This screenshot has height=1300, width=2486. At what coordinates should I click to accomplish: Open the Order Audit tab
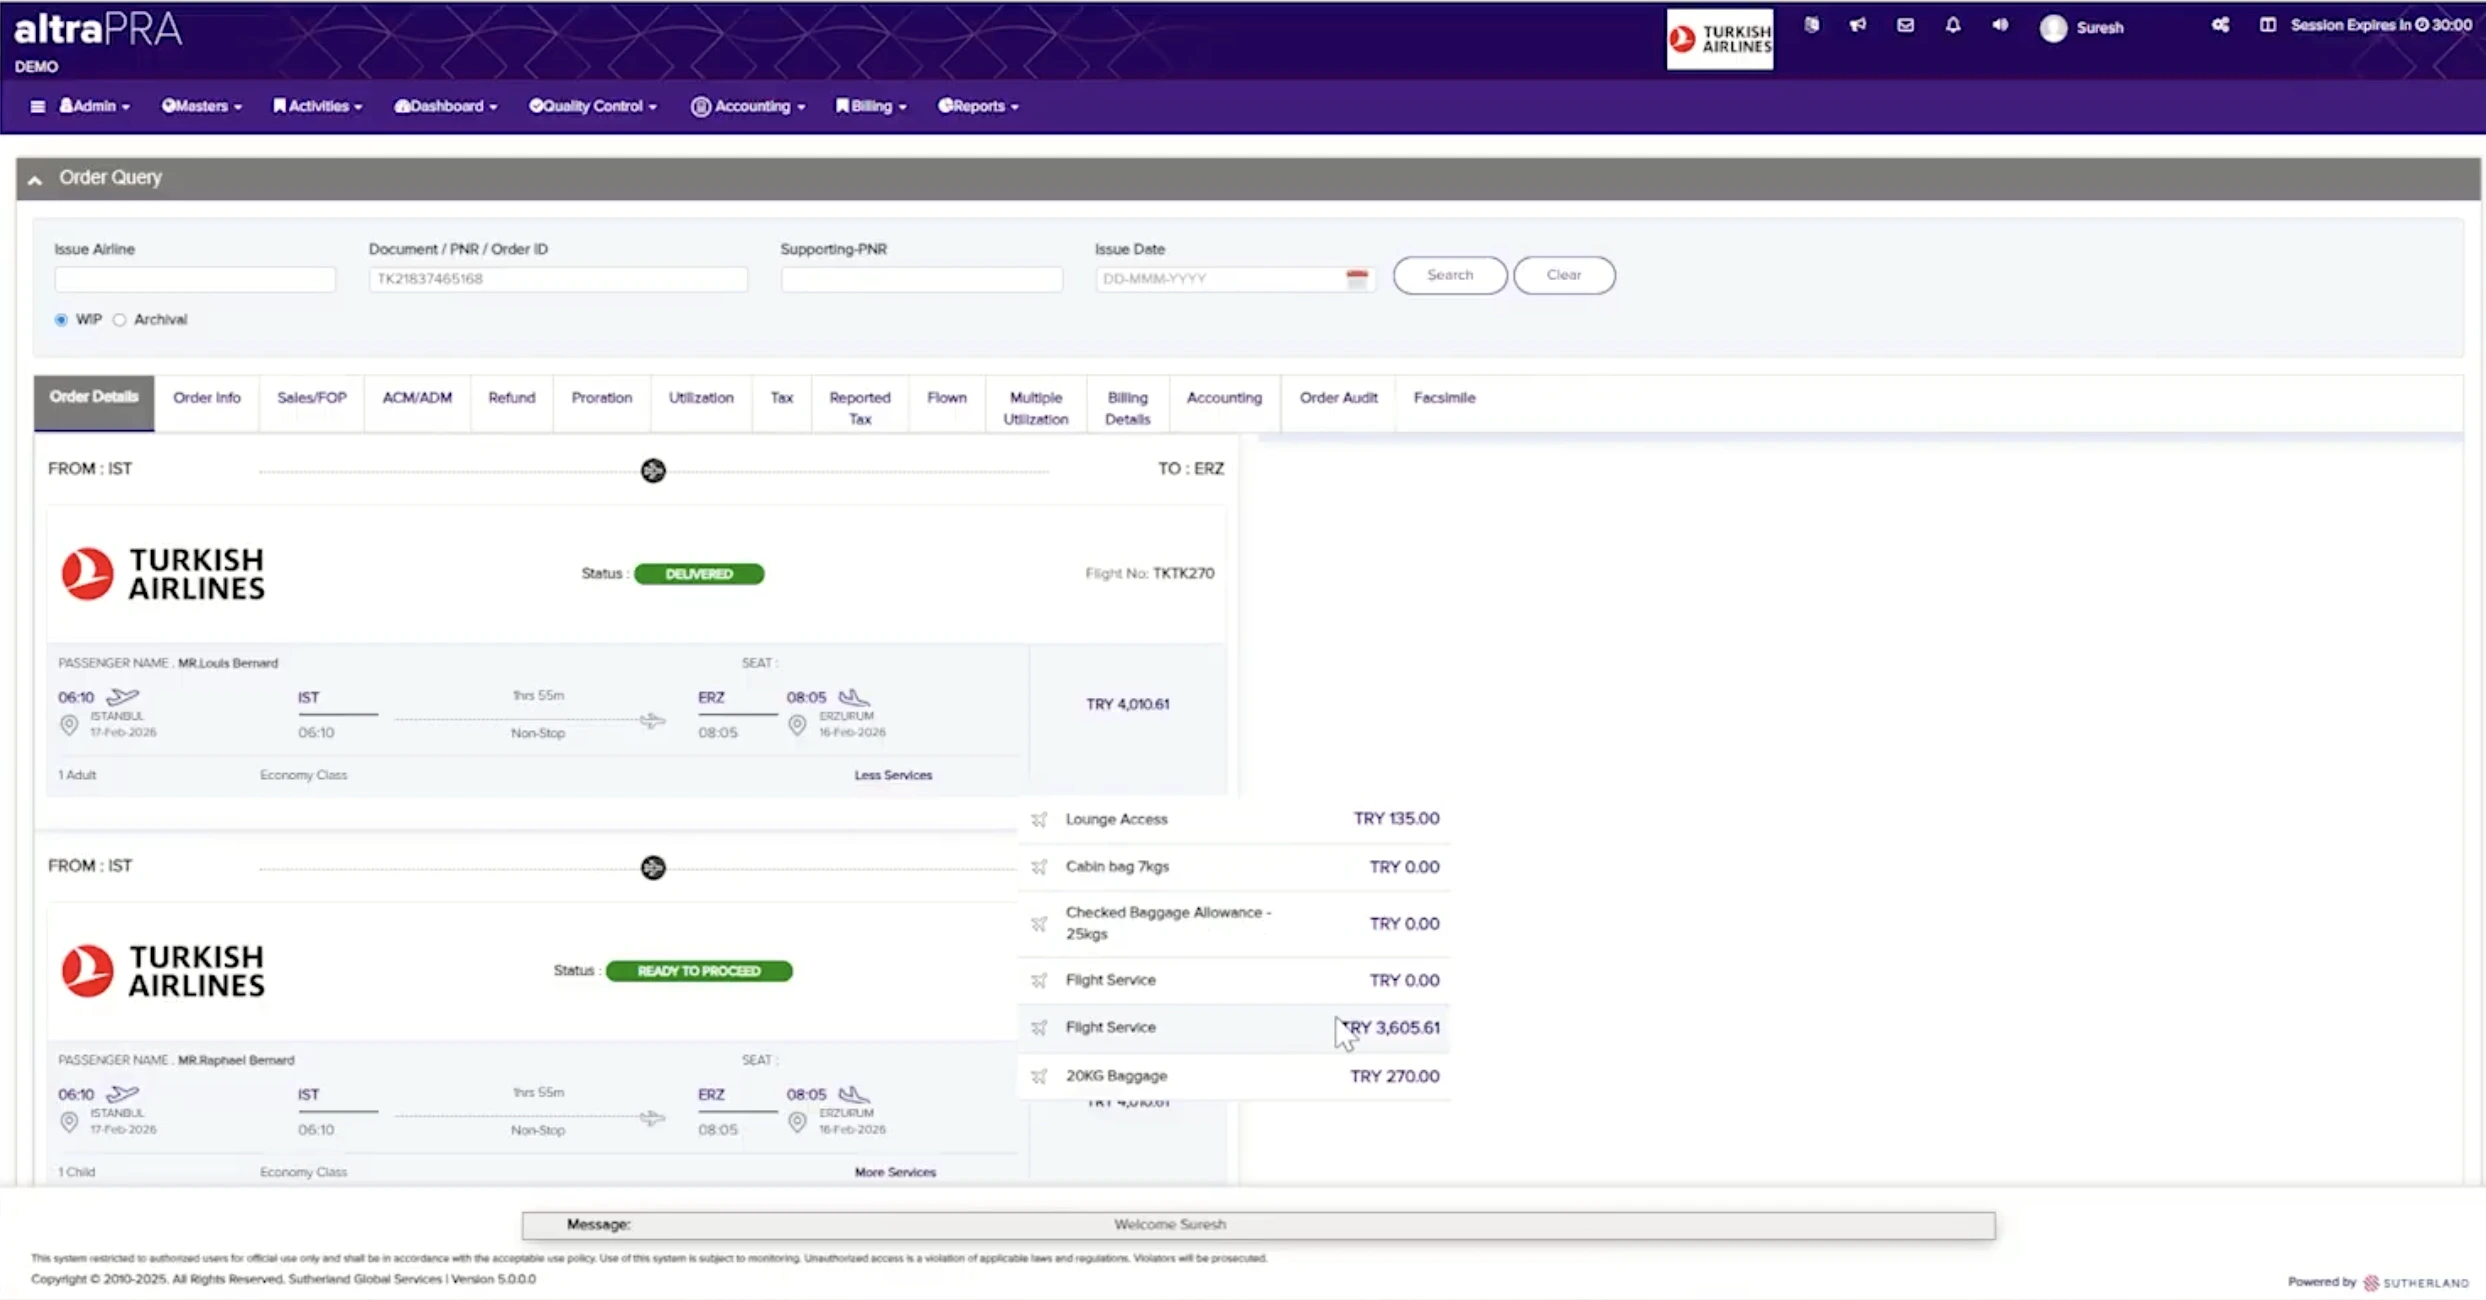click(x=1338, y=398)
